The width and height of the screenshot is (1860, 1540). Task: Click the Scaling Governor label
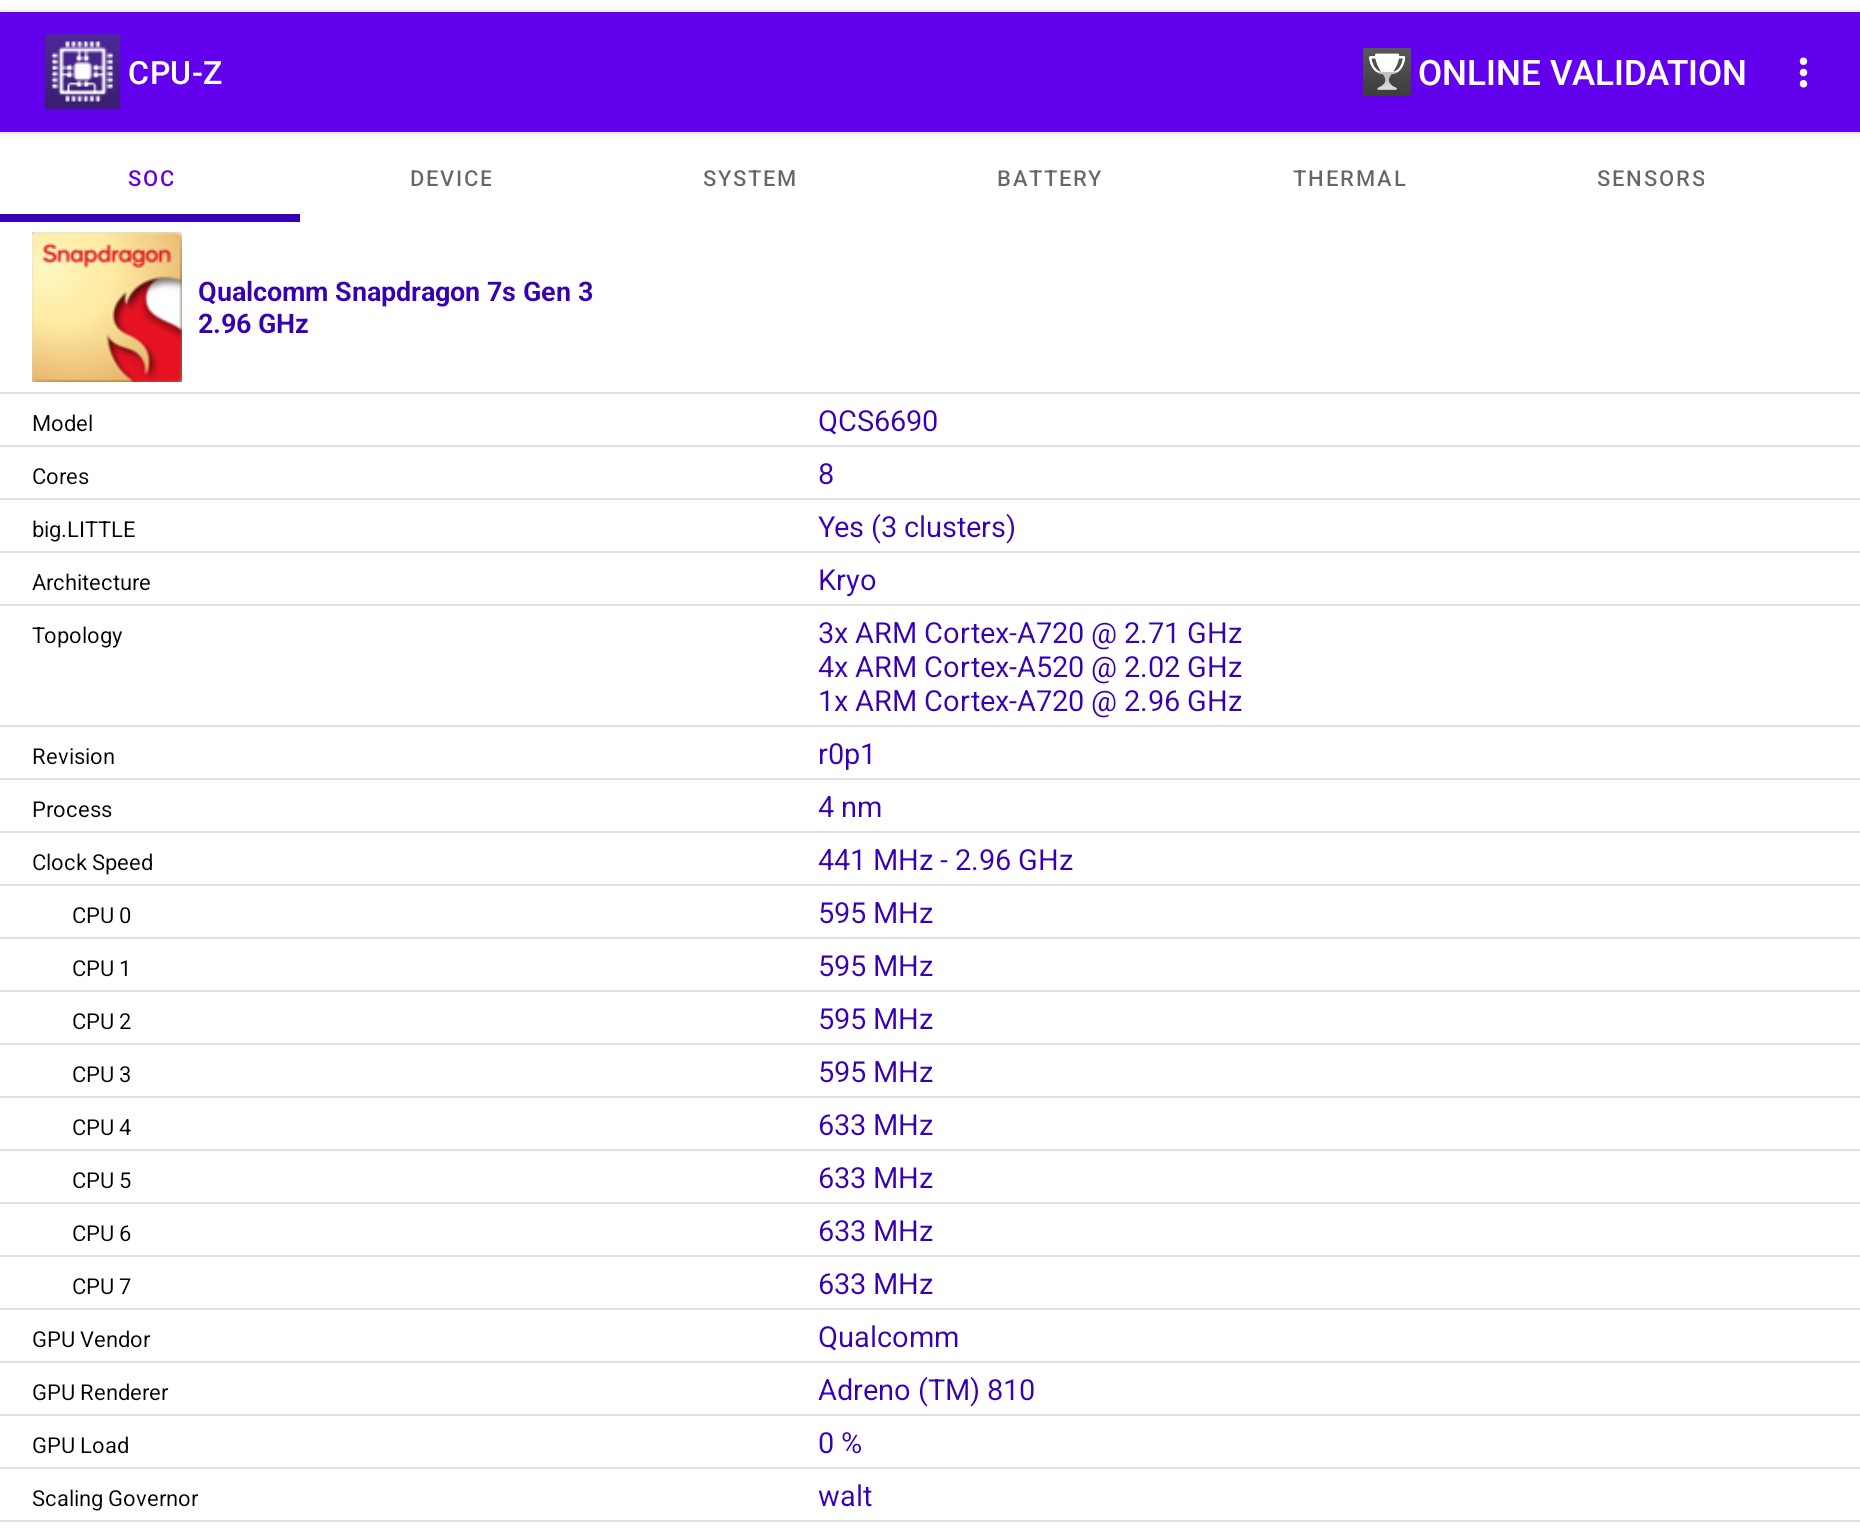pos(115,1498)
